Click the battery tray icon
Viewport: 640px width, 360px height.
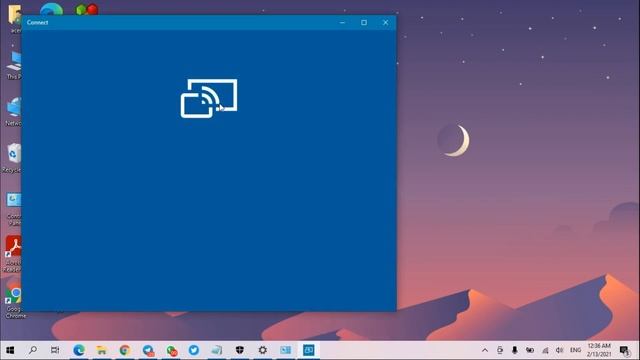click(530, 350)
